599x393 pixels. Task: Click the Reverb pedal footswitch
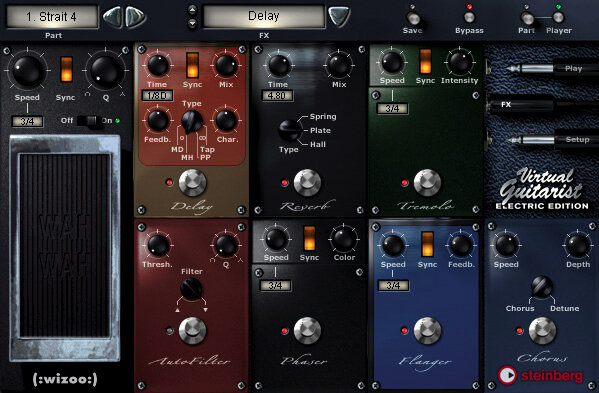pyautogui.click(x=307, y=183)
